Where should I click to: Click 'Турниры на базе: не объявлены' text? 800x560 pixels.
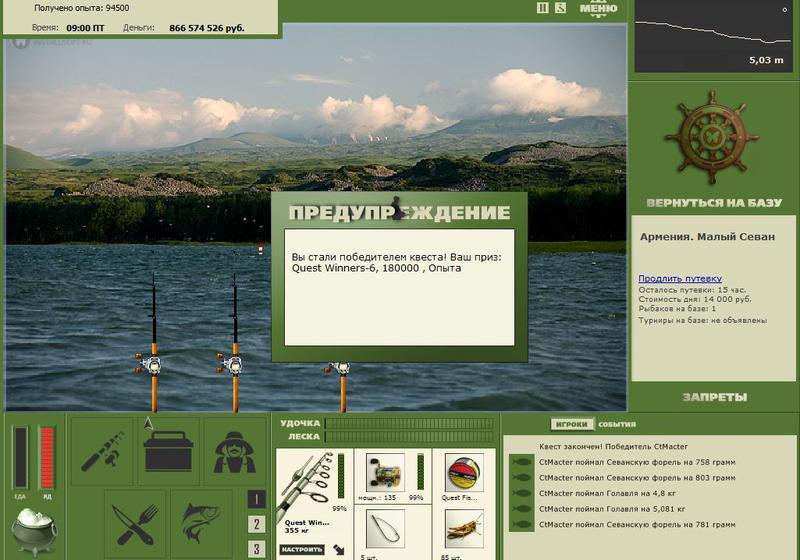click(703, 320)
